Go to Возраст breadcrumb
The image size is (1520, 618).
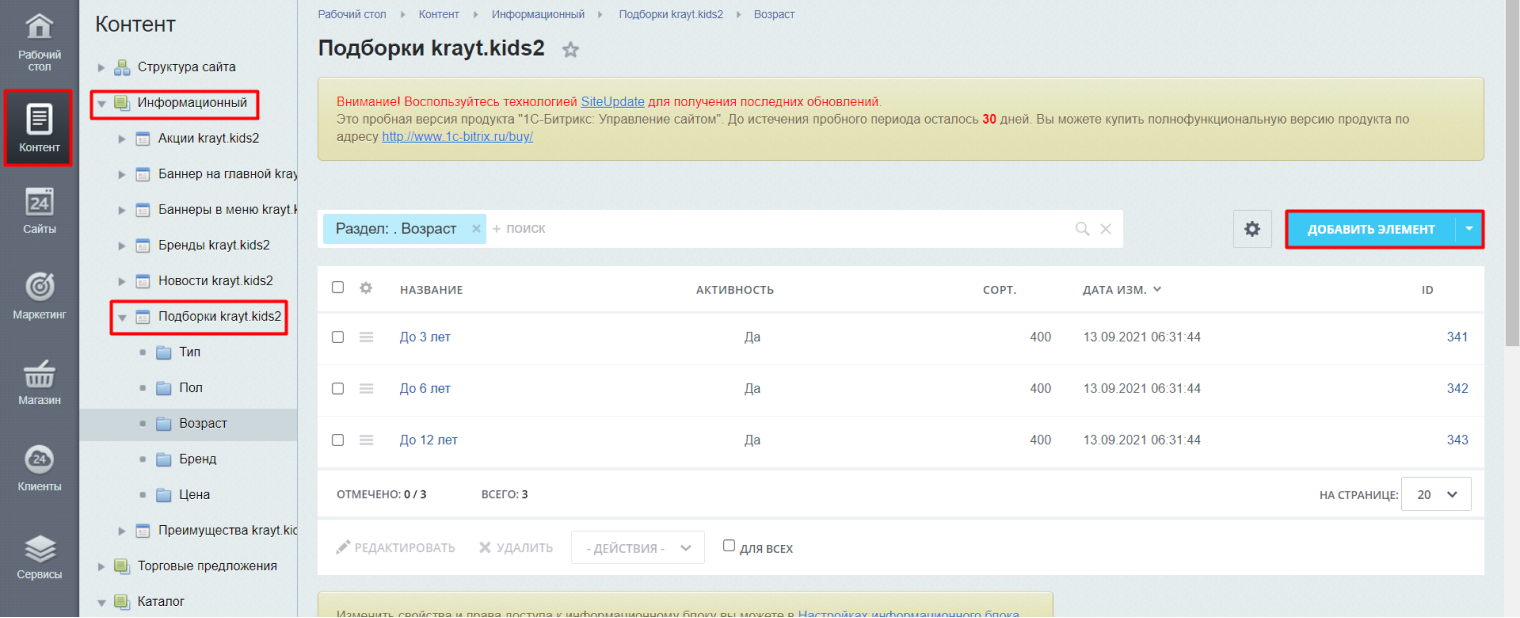tap(775, 14)
